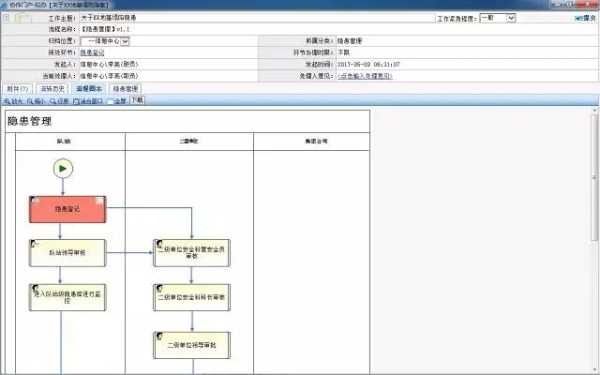Click the zoom out toolbar button
The image size is (600, 375).
click(36, 101)
